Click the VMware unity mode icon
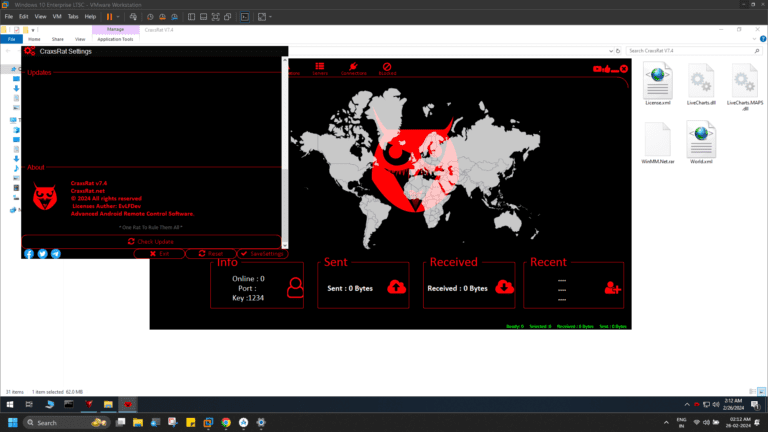 tap(228, 17)
